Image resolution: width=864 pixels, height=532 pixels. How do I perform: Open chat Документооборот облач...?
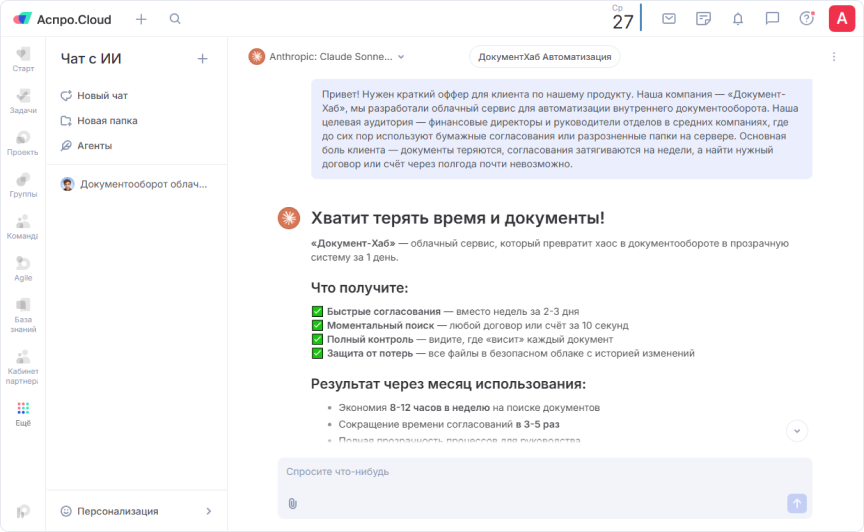coord(134,184)
